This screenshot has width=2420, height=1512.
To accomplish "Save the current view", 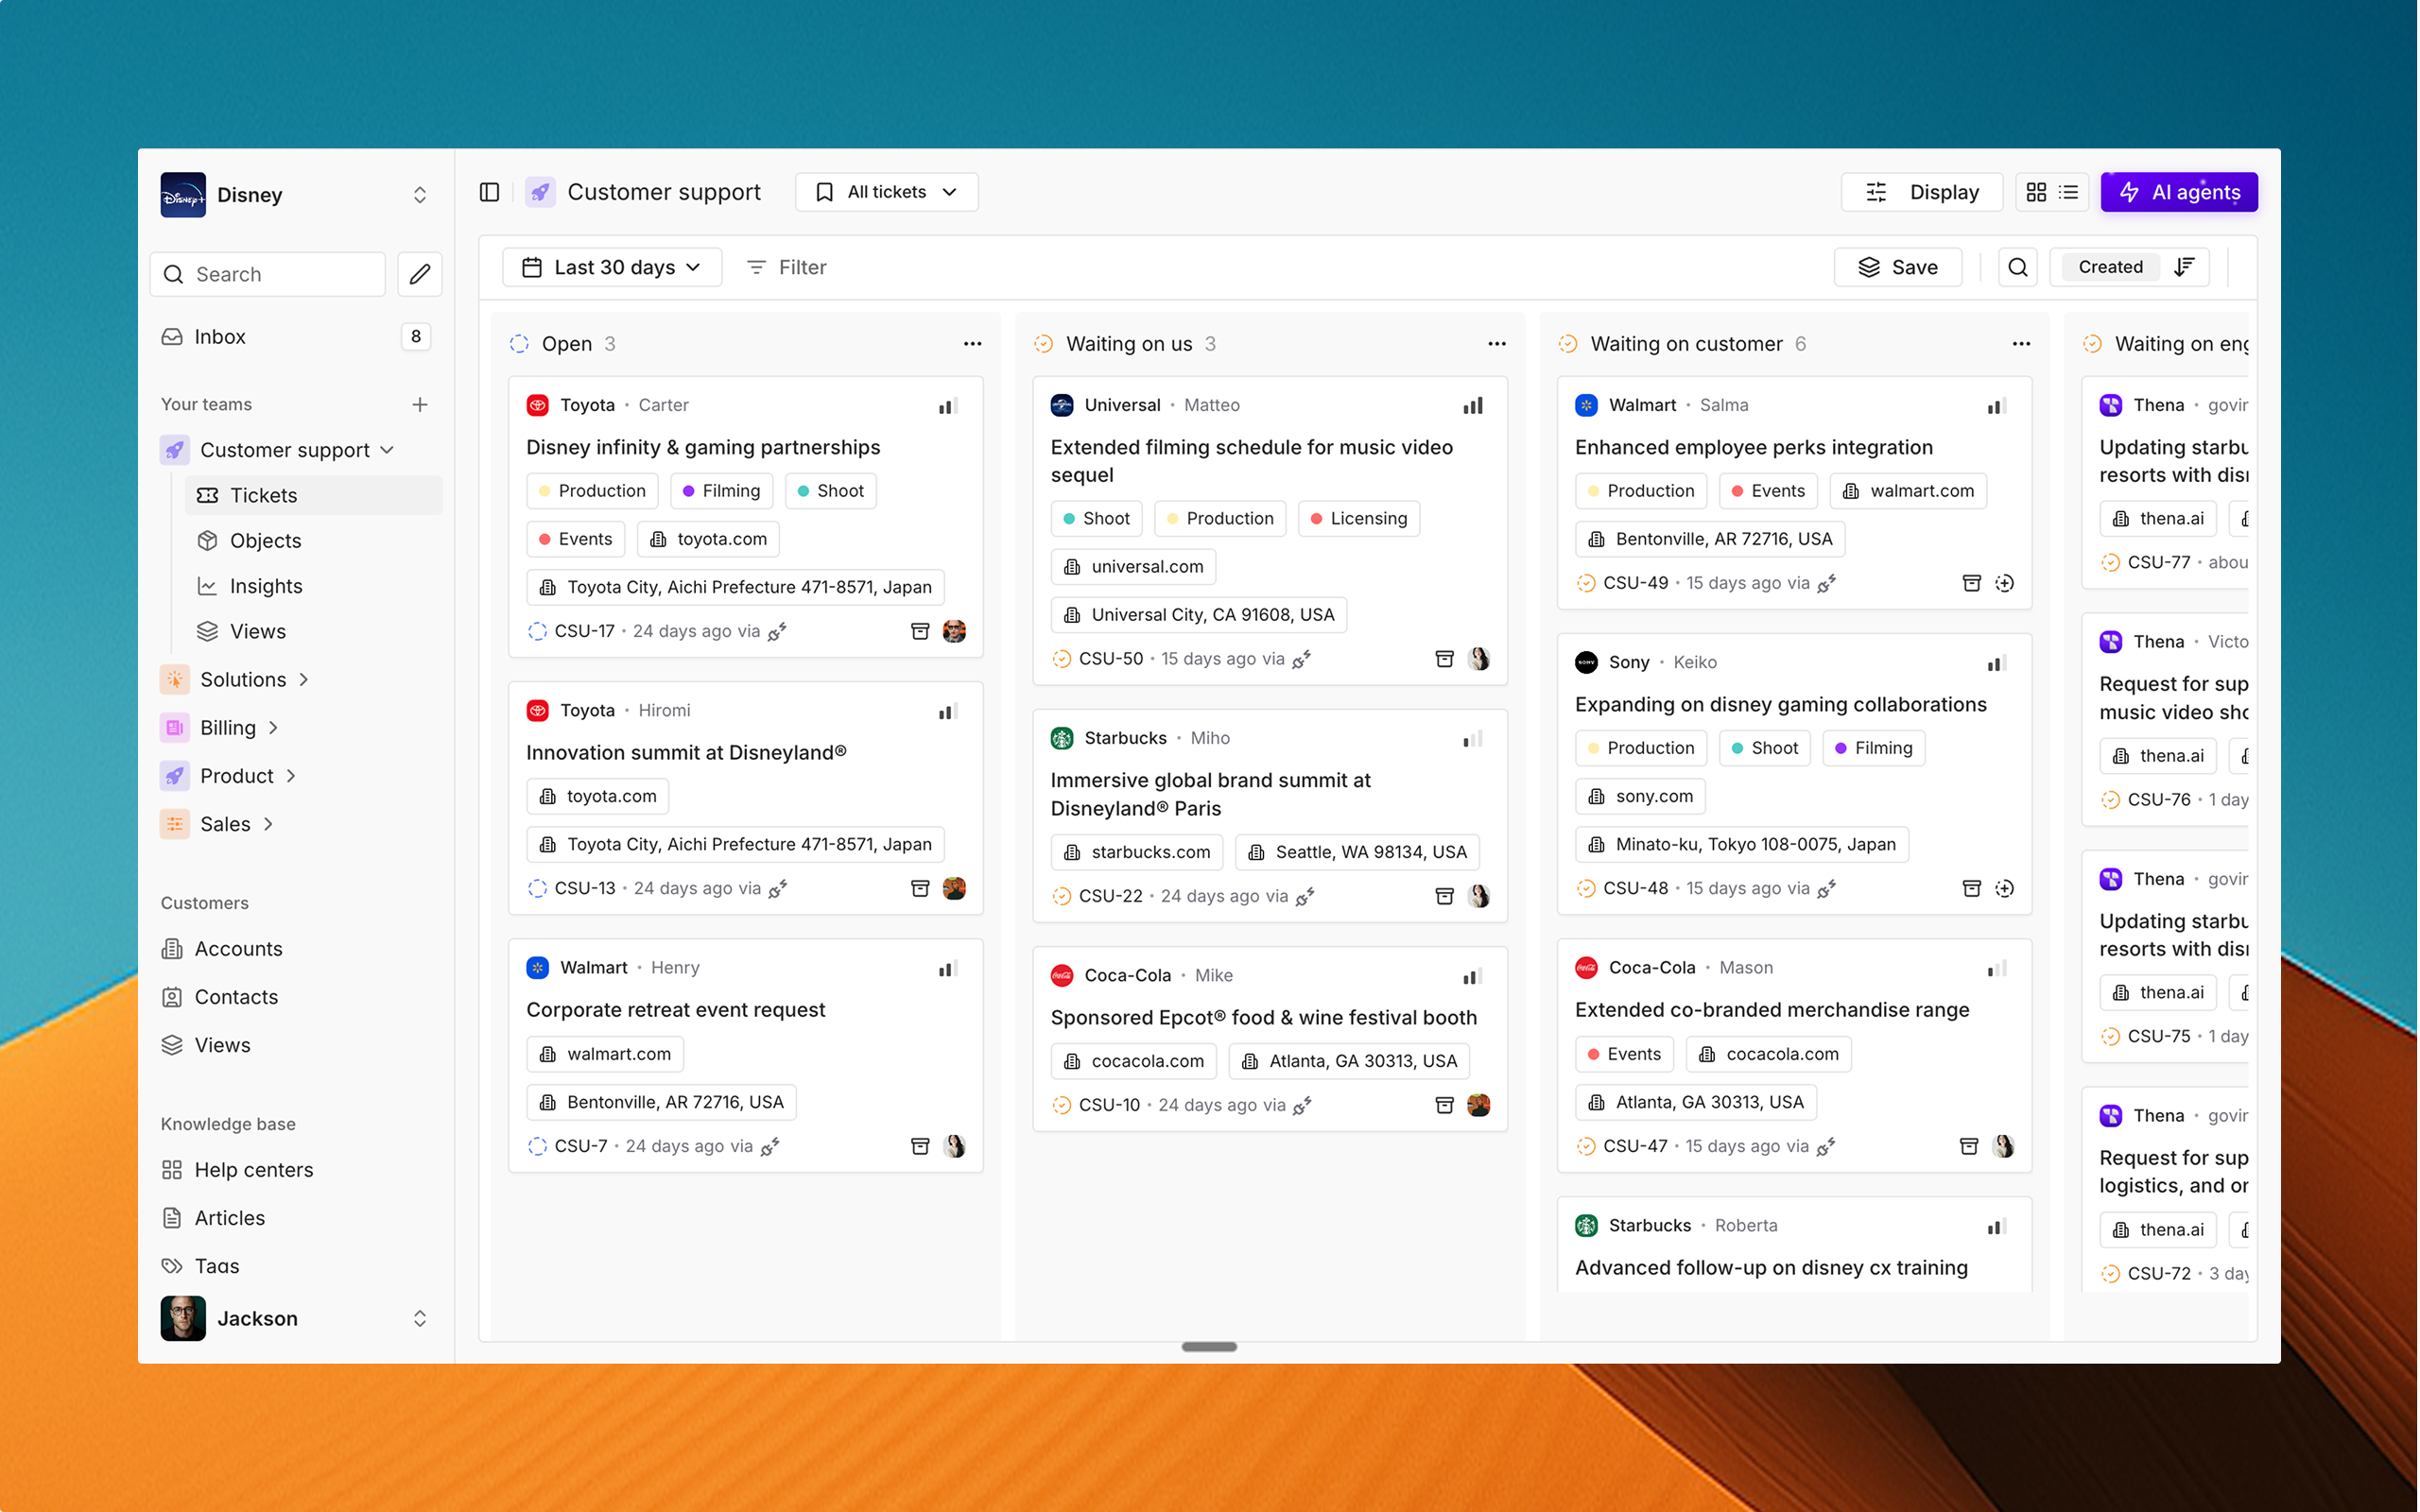I will (x=1897, y=267).
